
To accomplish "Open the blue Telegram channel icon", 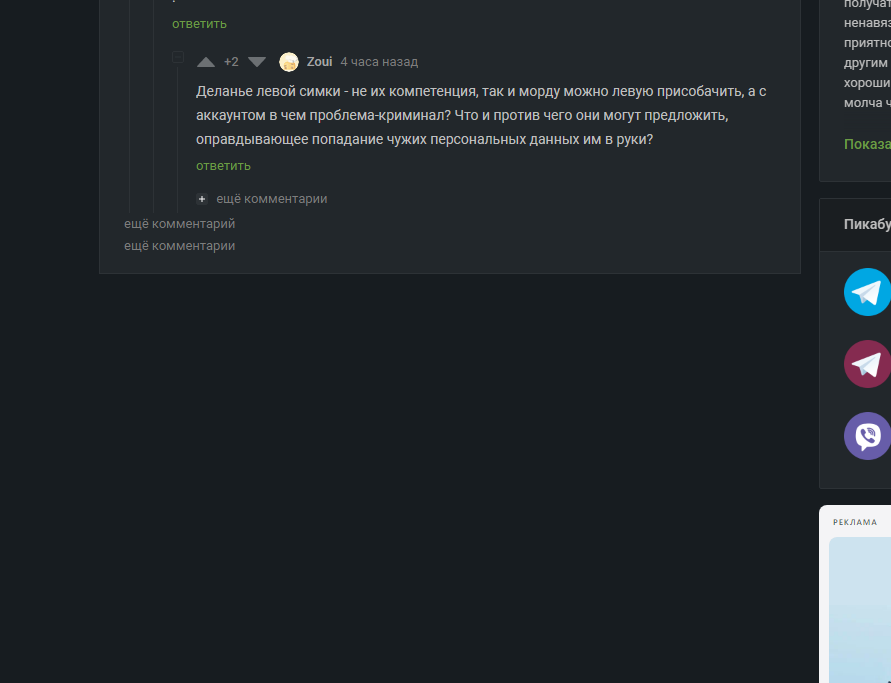I will tap(867, 292).
